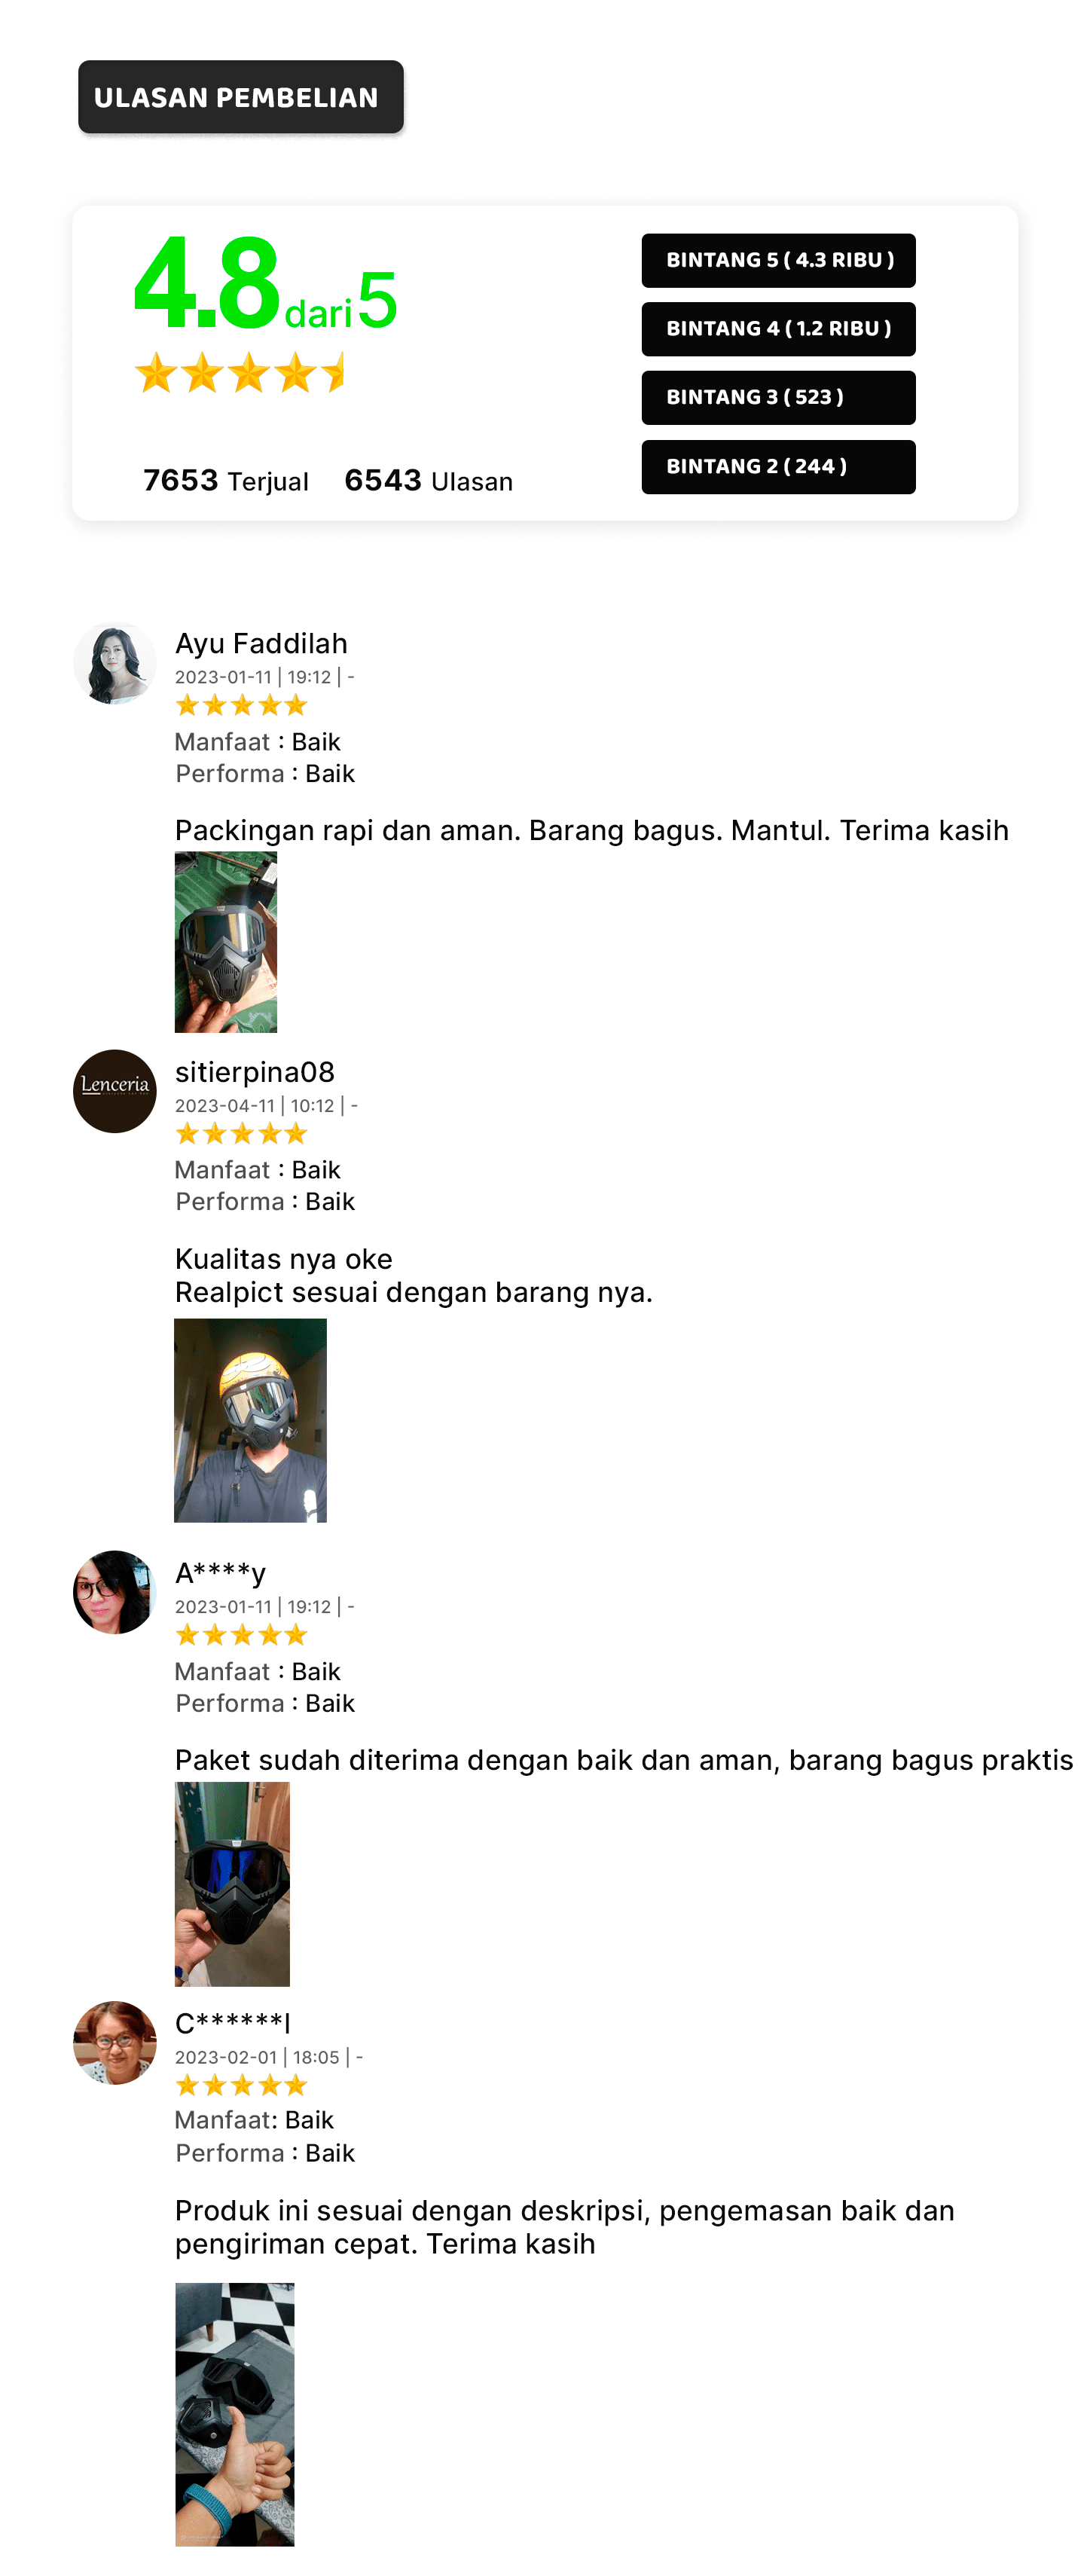This screenshot has height=2576, width=1090.
Task: Show Bintang 3 (523) reviews
Action: [778, 398]
